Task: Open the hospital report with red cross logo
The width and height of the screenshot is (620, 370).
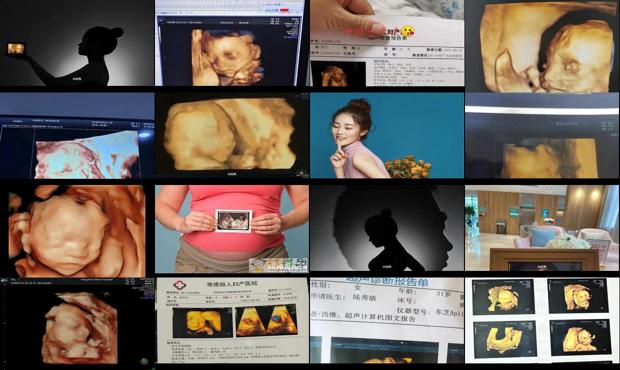Action: [x=232, y=321]
